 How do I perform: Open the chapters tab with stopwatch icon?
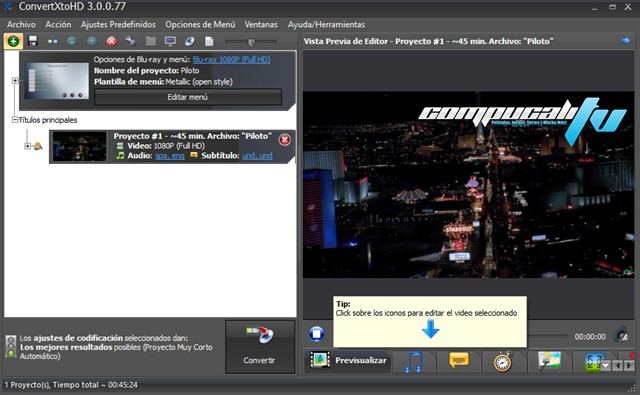click(x=503, y=362)
